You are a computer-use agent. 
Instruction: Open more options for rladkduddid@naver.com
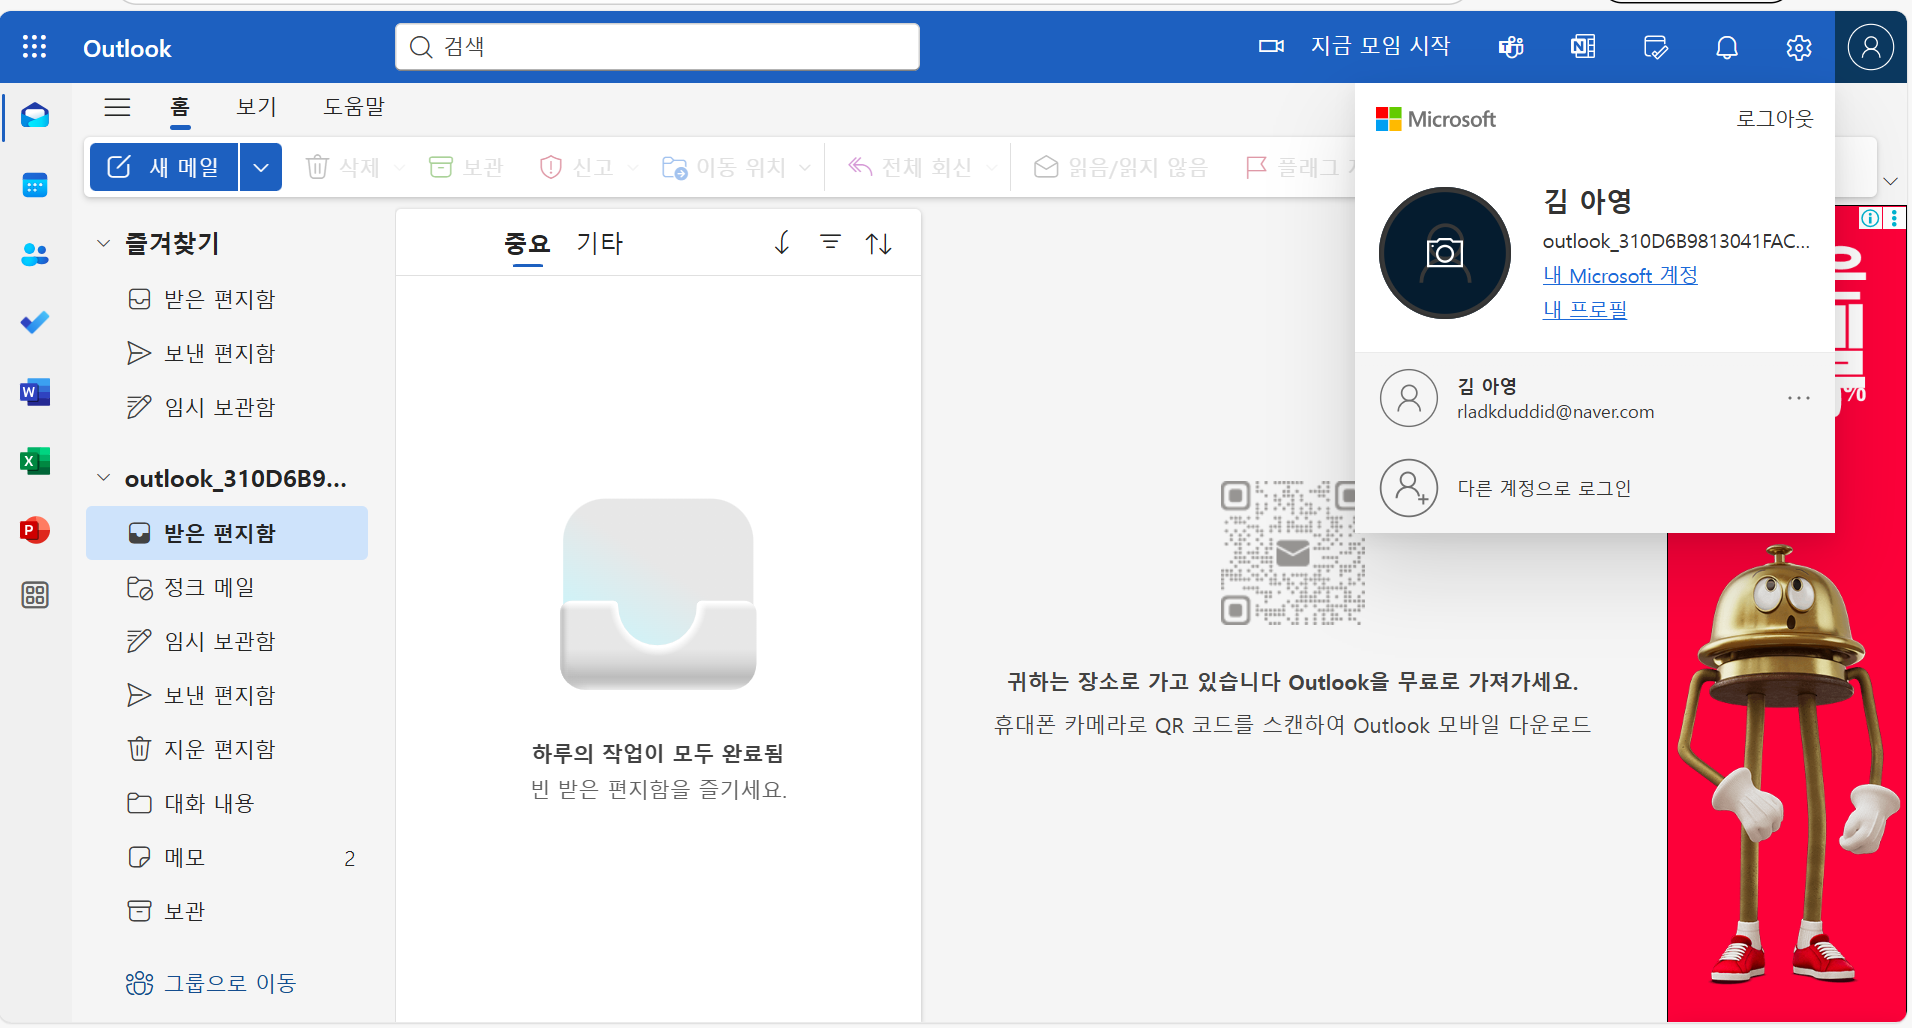pos(1799,398)
